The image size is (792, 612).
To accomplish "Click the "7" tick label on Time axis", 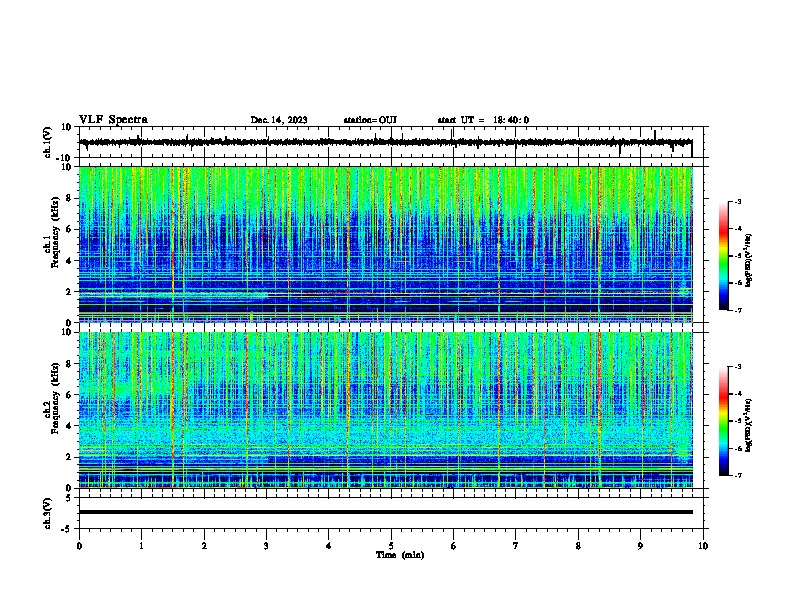I will [x=516, y=546].
